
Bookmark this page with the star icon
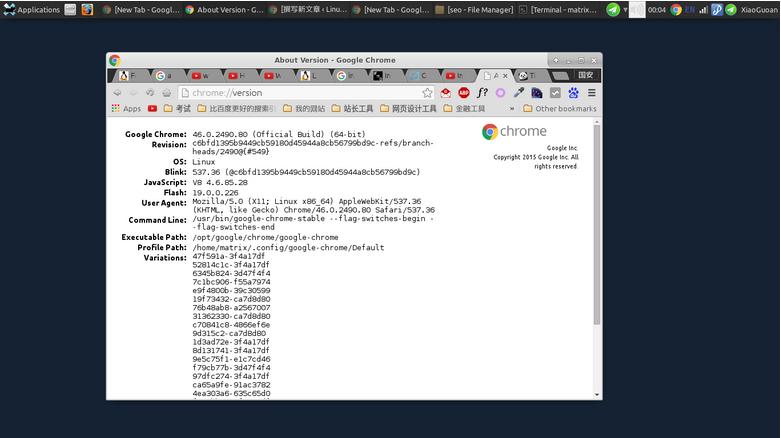[427, 93]
